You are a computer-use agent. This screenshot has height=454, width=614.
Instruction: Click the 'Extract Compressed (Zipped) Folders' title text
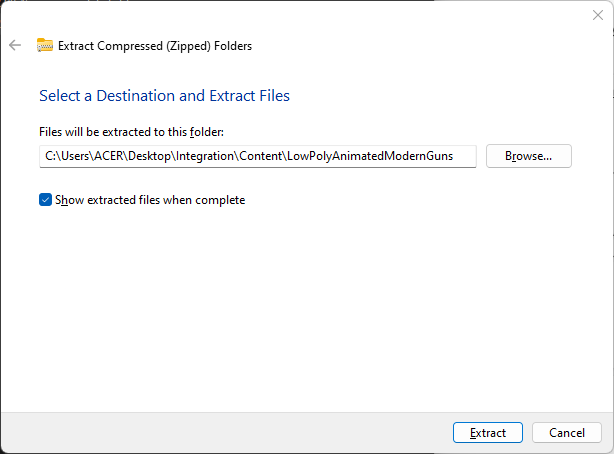[x=155, y=45]
